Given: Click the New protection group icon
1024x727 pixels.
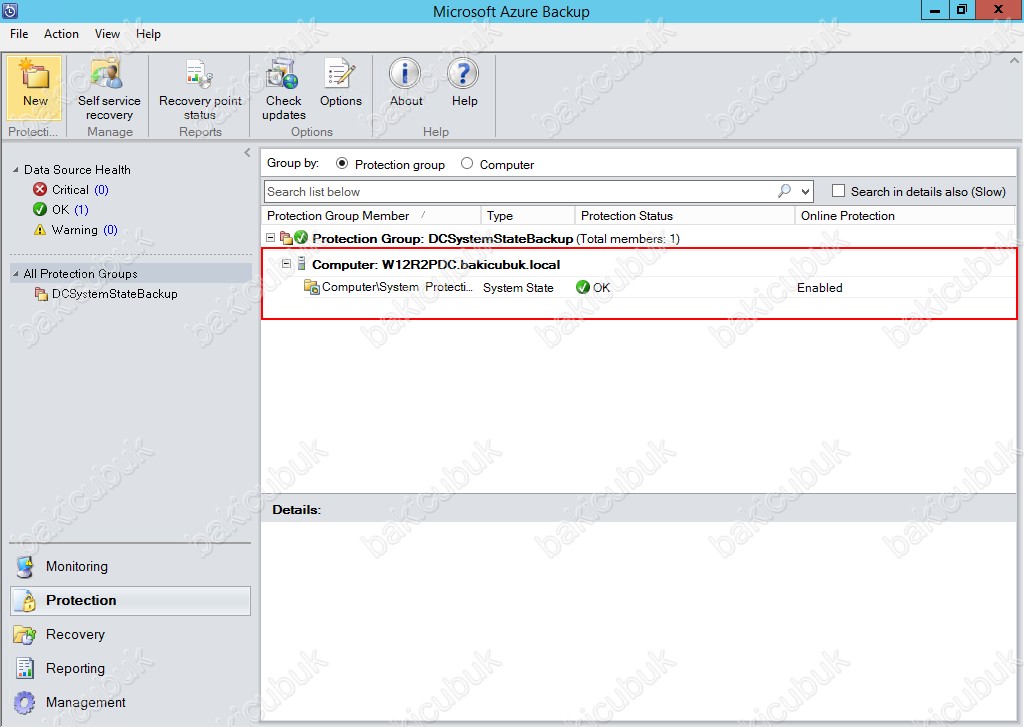Looking at the screenshot, I should pos(35,74).
